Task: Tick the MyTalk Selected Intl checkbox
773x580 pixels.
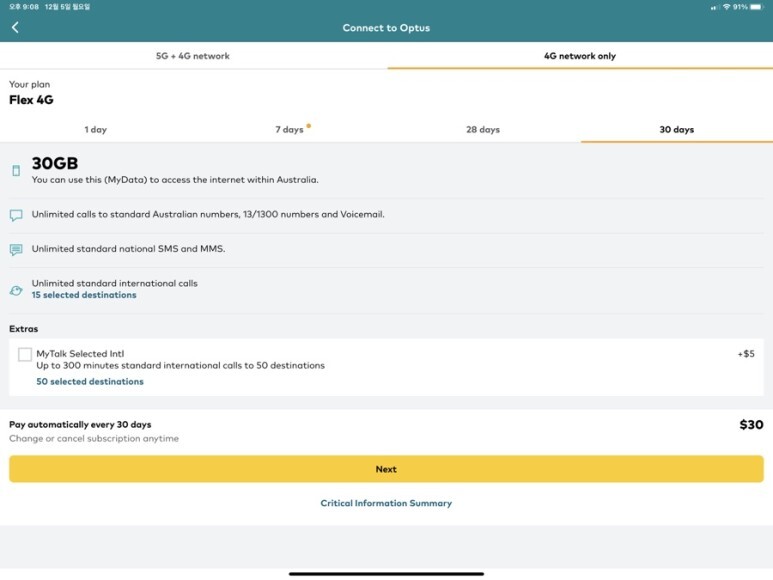Action: [x=25, y=354]
